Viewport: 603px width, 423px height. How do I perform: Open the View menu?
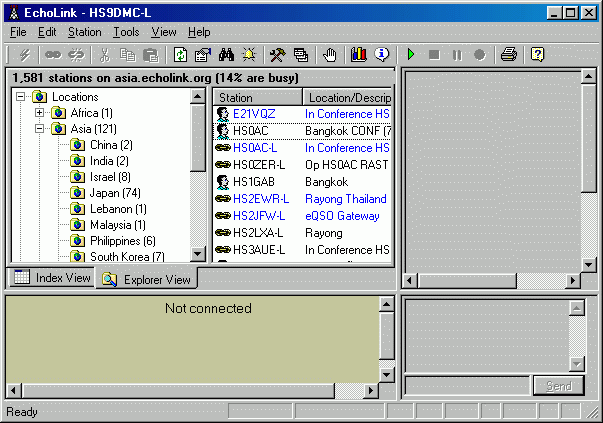coord(163,32)
